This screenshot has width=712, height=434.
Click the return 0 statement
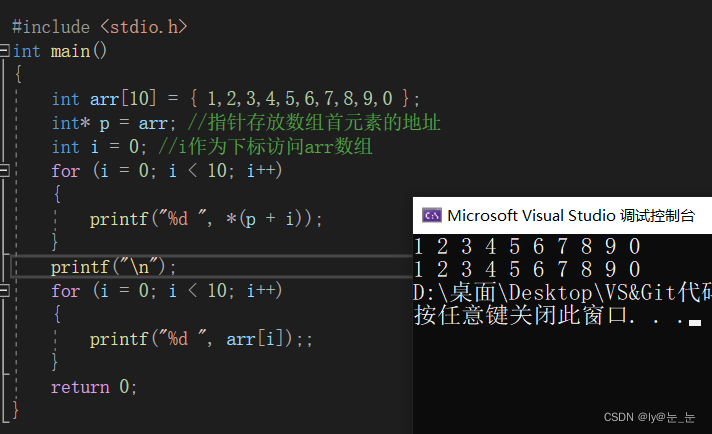(x=94, y=387)
